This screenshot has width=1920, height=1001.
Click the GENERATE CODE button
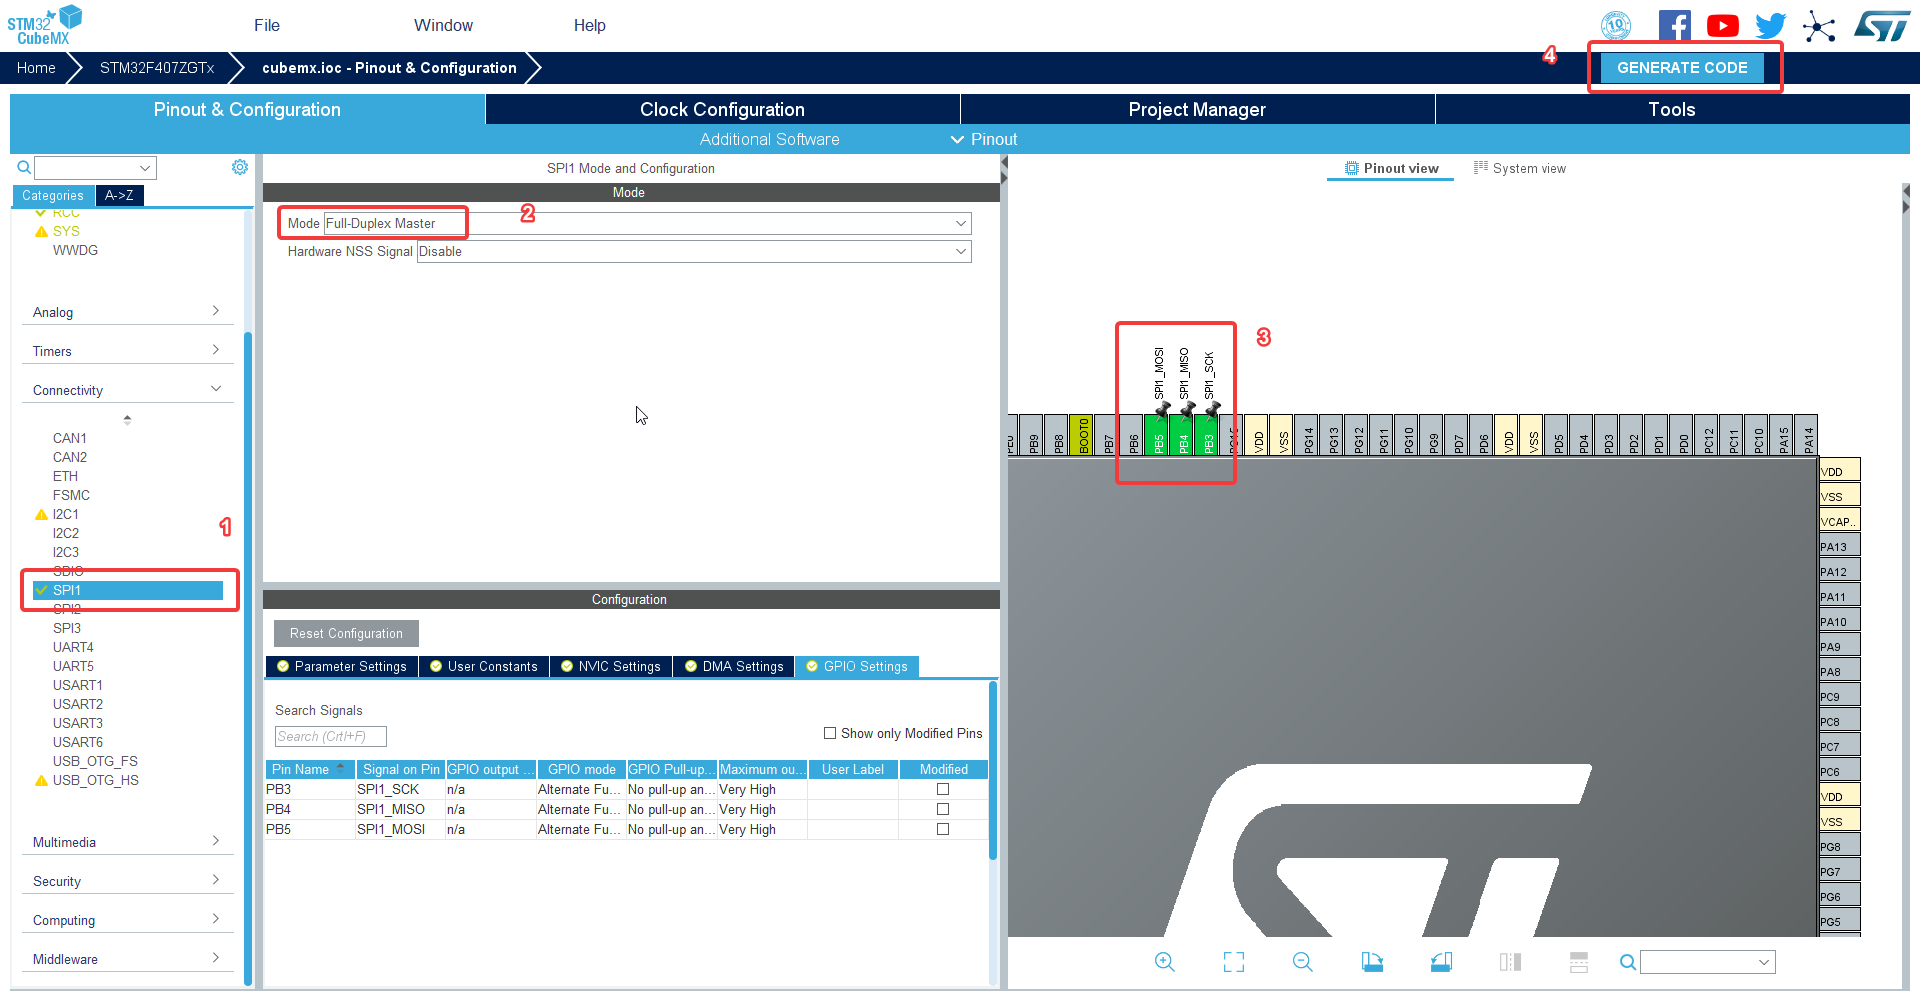coord(1682,67)
